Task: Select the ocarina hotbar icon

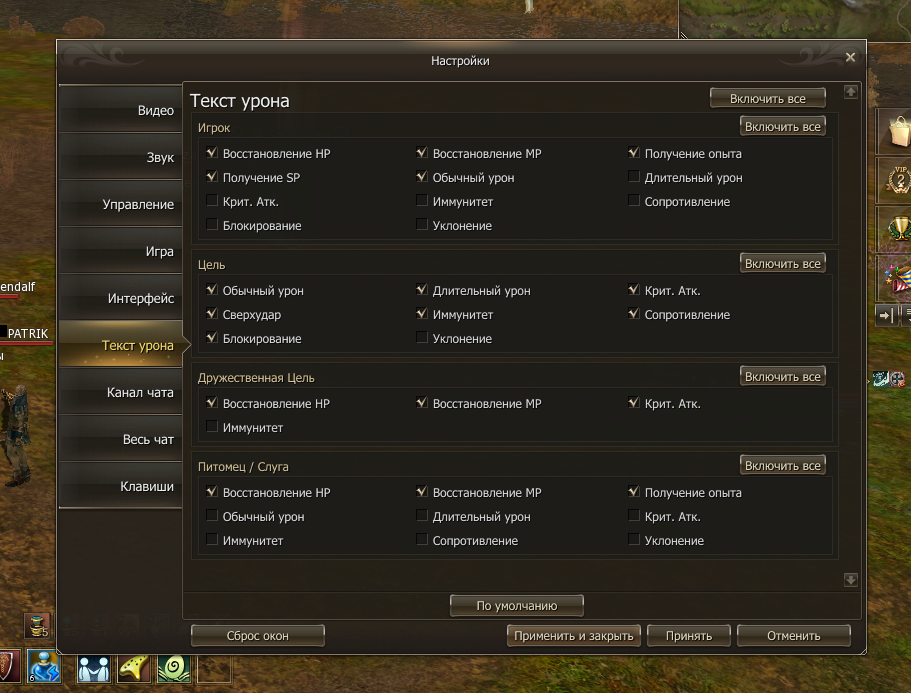Action: click(134, 668)
